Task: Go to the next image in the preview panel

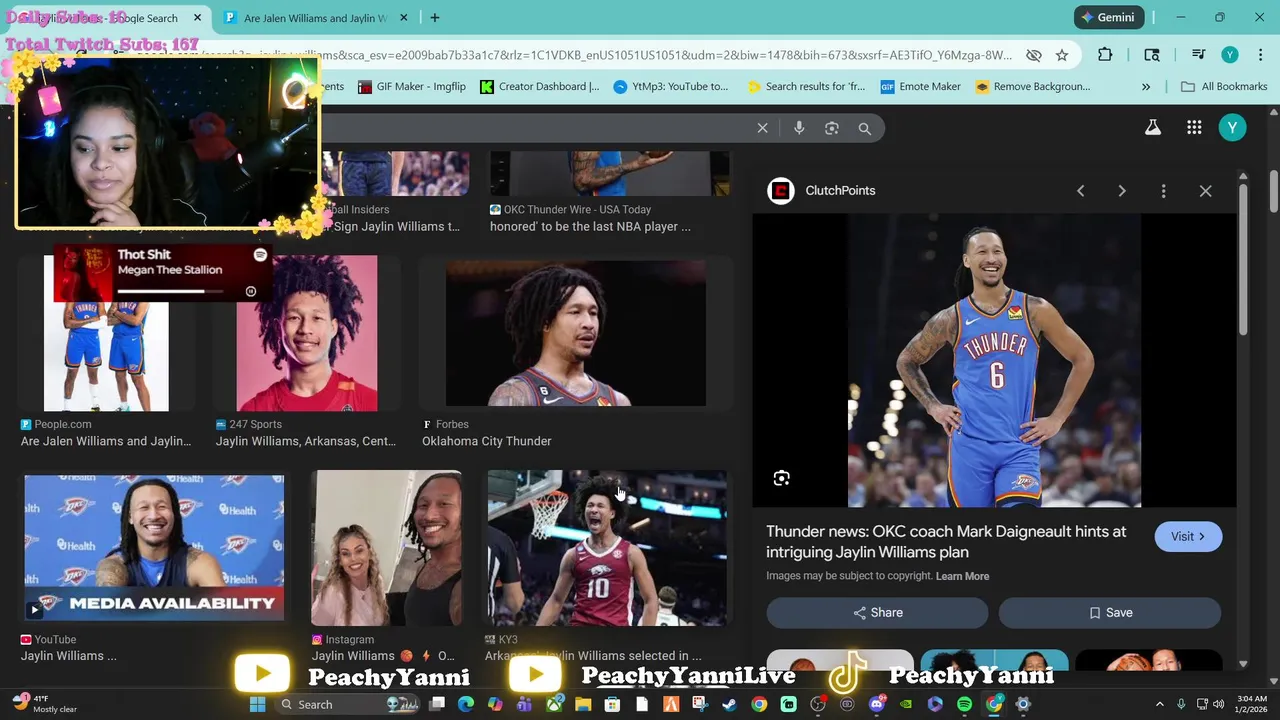Action: point(1121,190)
